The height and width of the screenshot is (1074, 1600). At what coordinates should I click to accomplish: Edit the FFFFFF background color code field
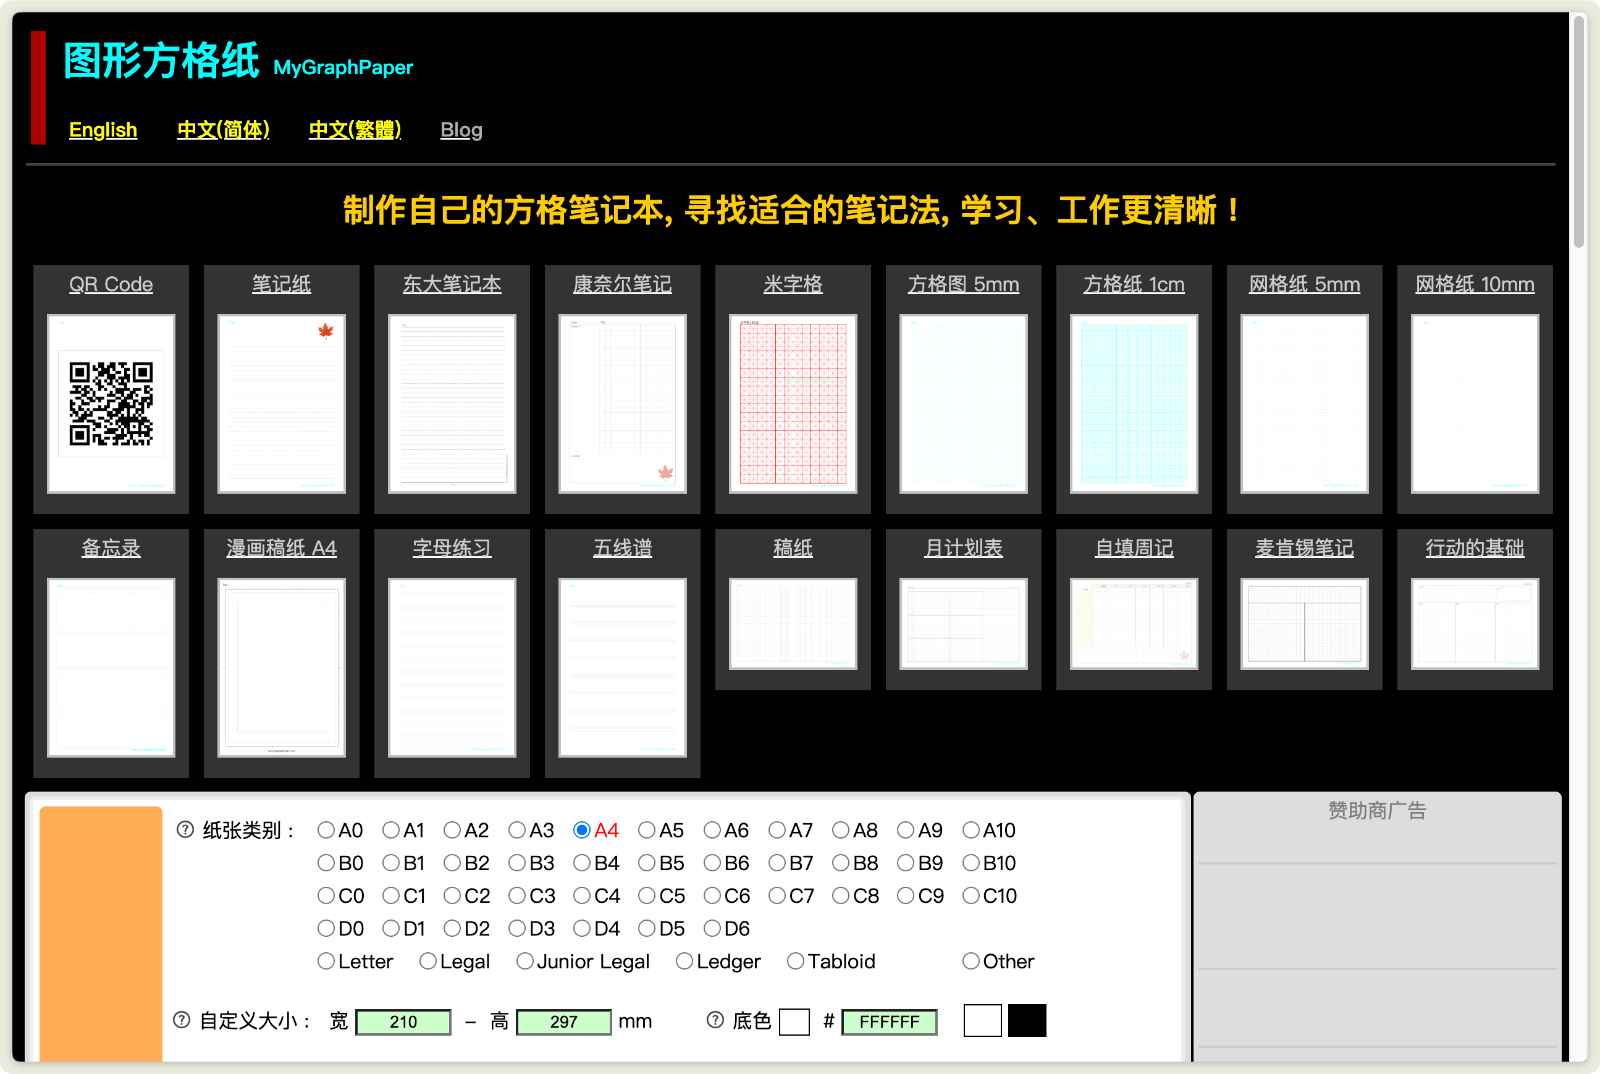888,1021
